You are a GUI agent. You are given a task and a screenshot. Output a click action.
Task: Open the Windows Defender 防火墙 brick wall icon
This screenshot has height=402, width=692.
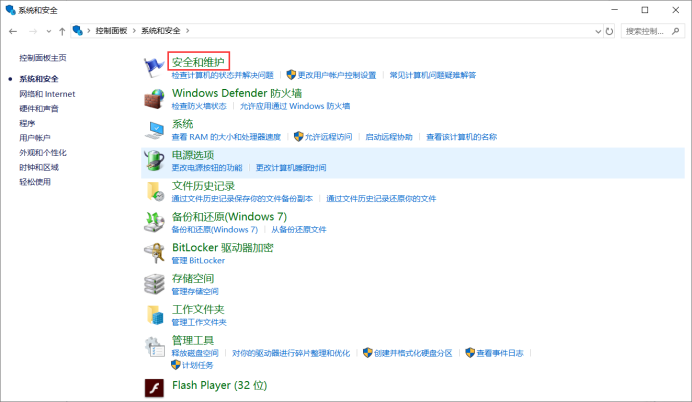tap(155, 98)
